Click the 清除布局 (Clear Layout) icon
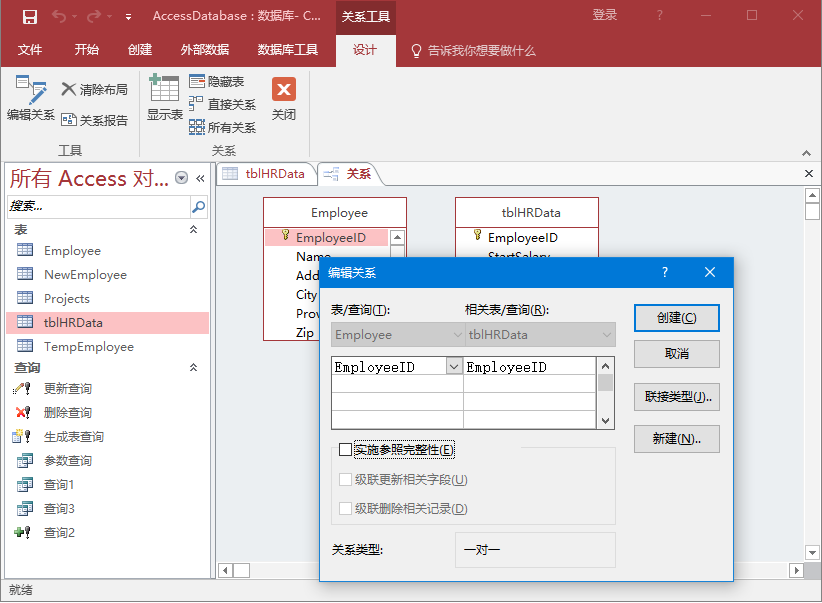The width and height of the screenshot is (822, 603). coord(94,90)
